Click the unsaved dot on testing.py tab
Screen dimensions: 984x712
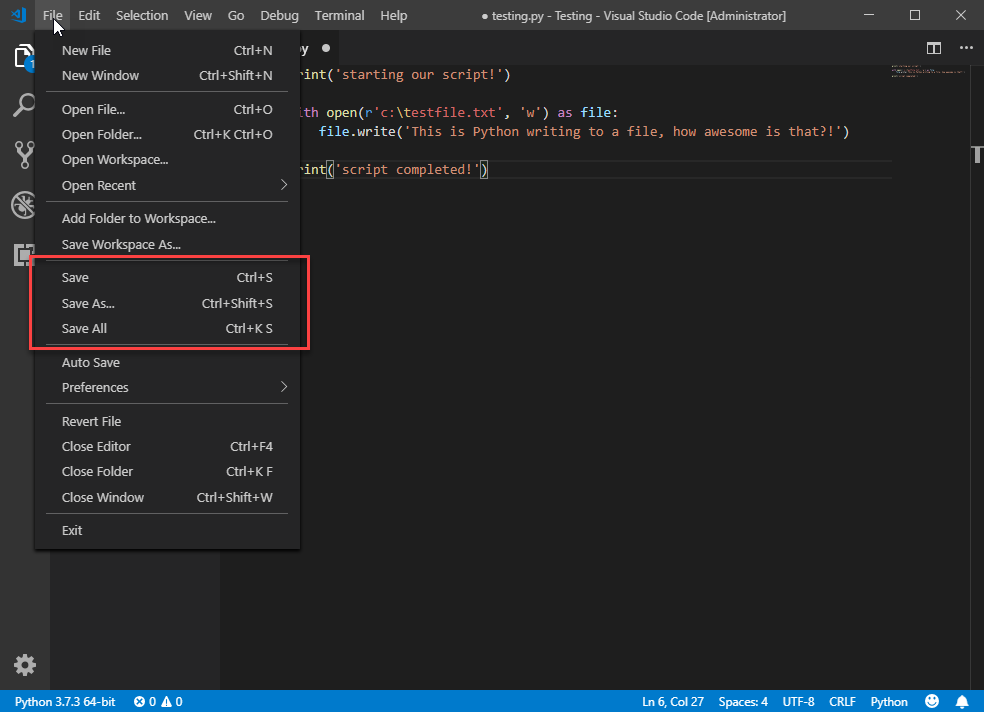pyautogui.click(x=326, y=48)
